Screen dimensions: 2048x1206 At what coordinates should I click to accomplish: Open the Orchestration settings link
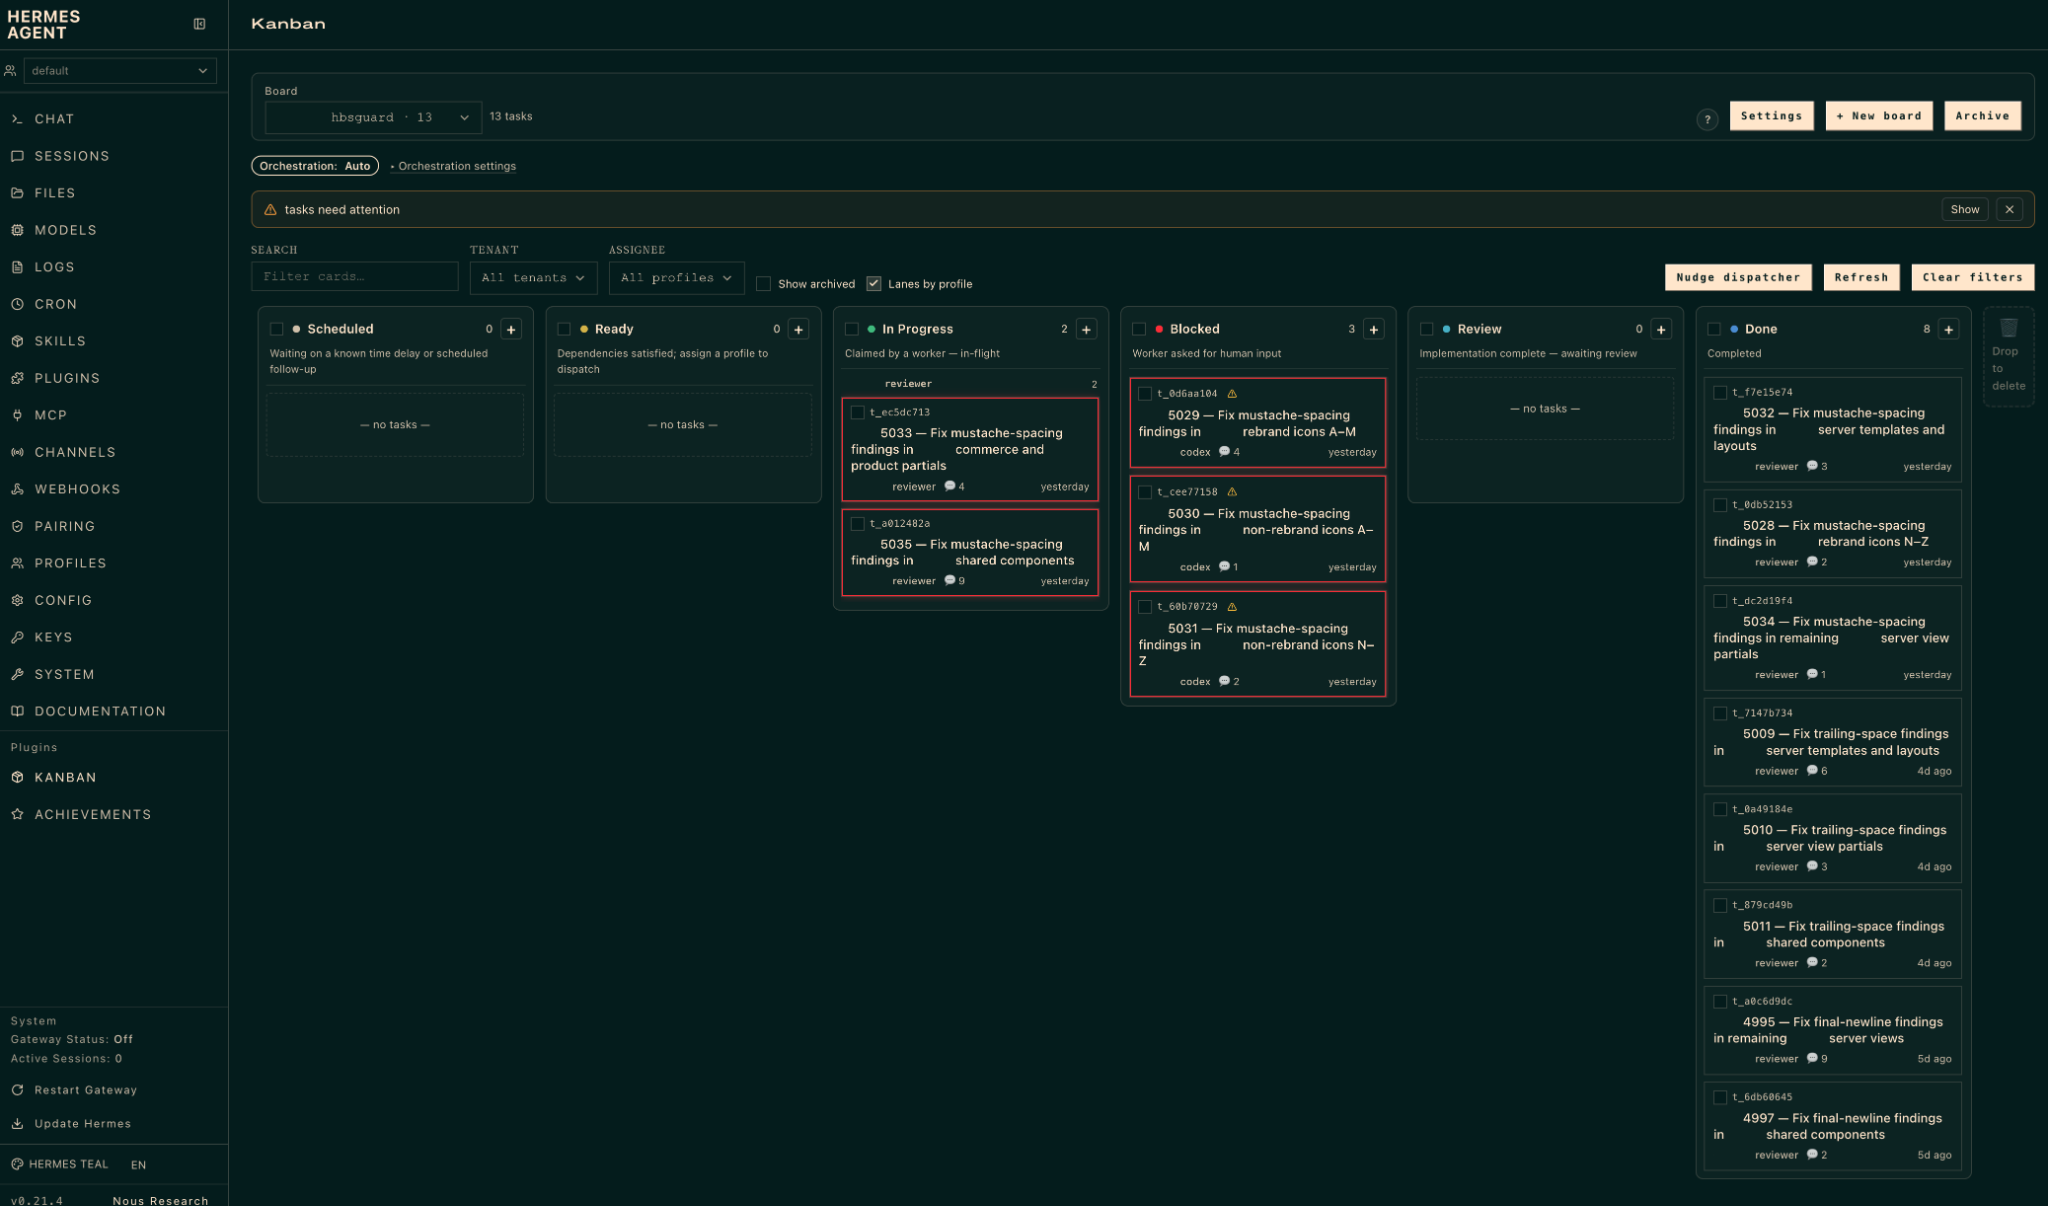(457, 166)
